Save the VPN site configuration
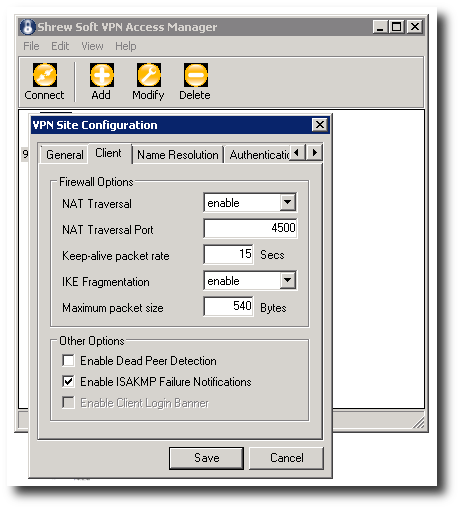The width and height of the screenshot is (460, 509). (x=206, y=458)
